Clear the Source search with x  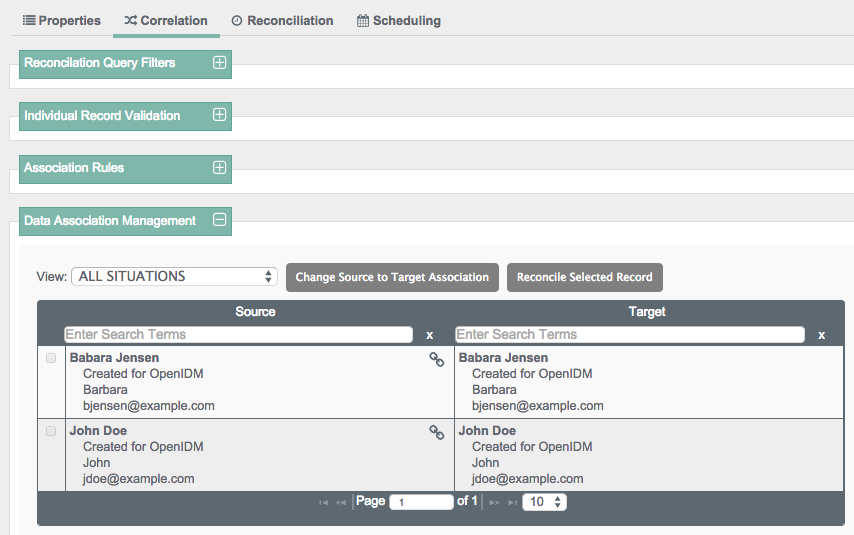pyautogui.click(x=430, y=335)
